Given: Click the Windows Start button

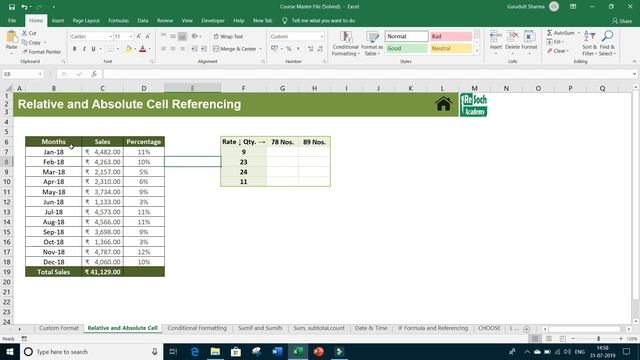Looking at the screenshot, I should [x=10, y=351].
